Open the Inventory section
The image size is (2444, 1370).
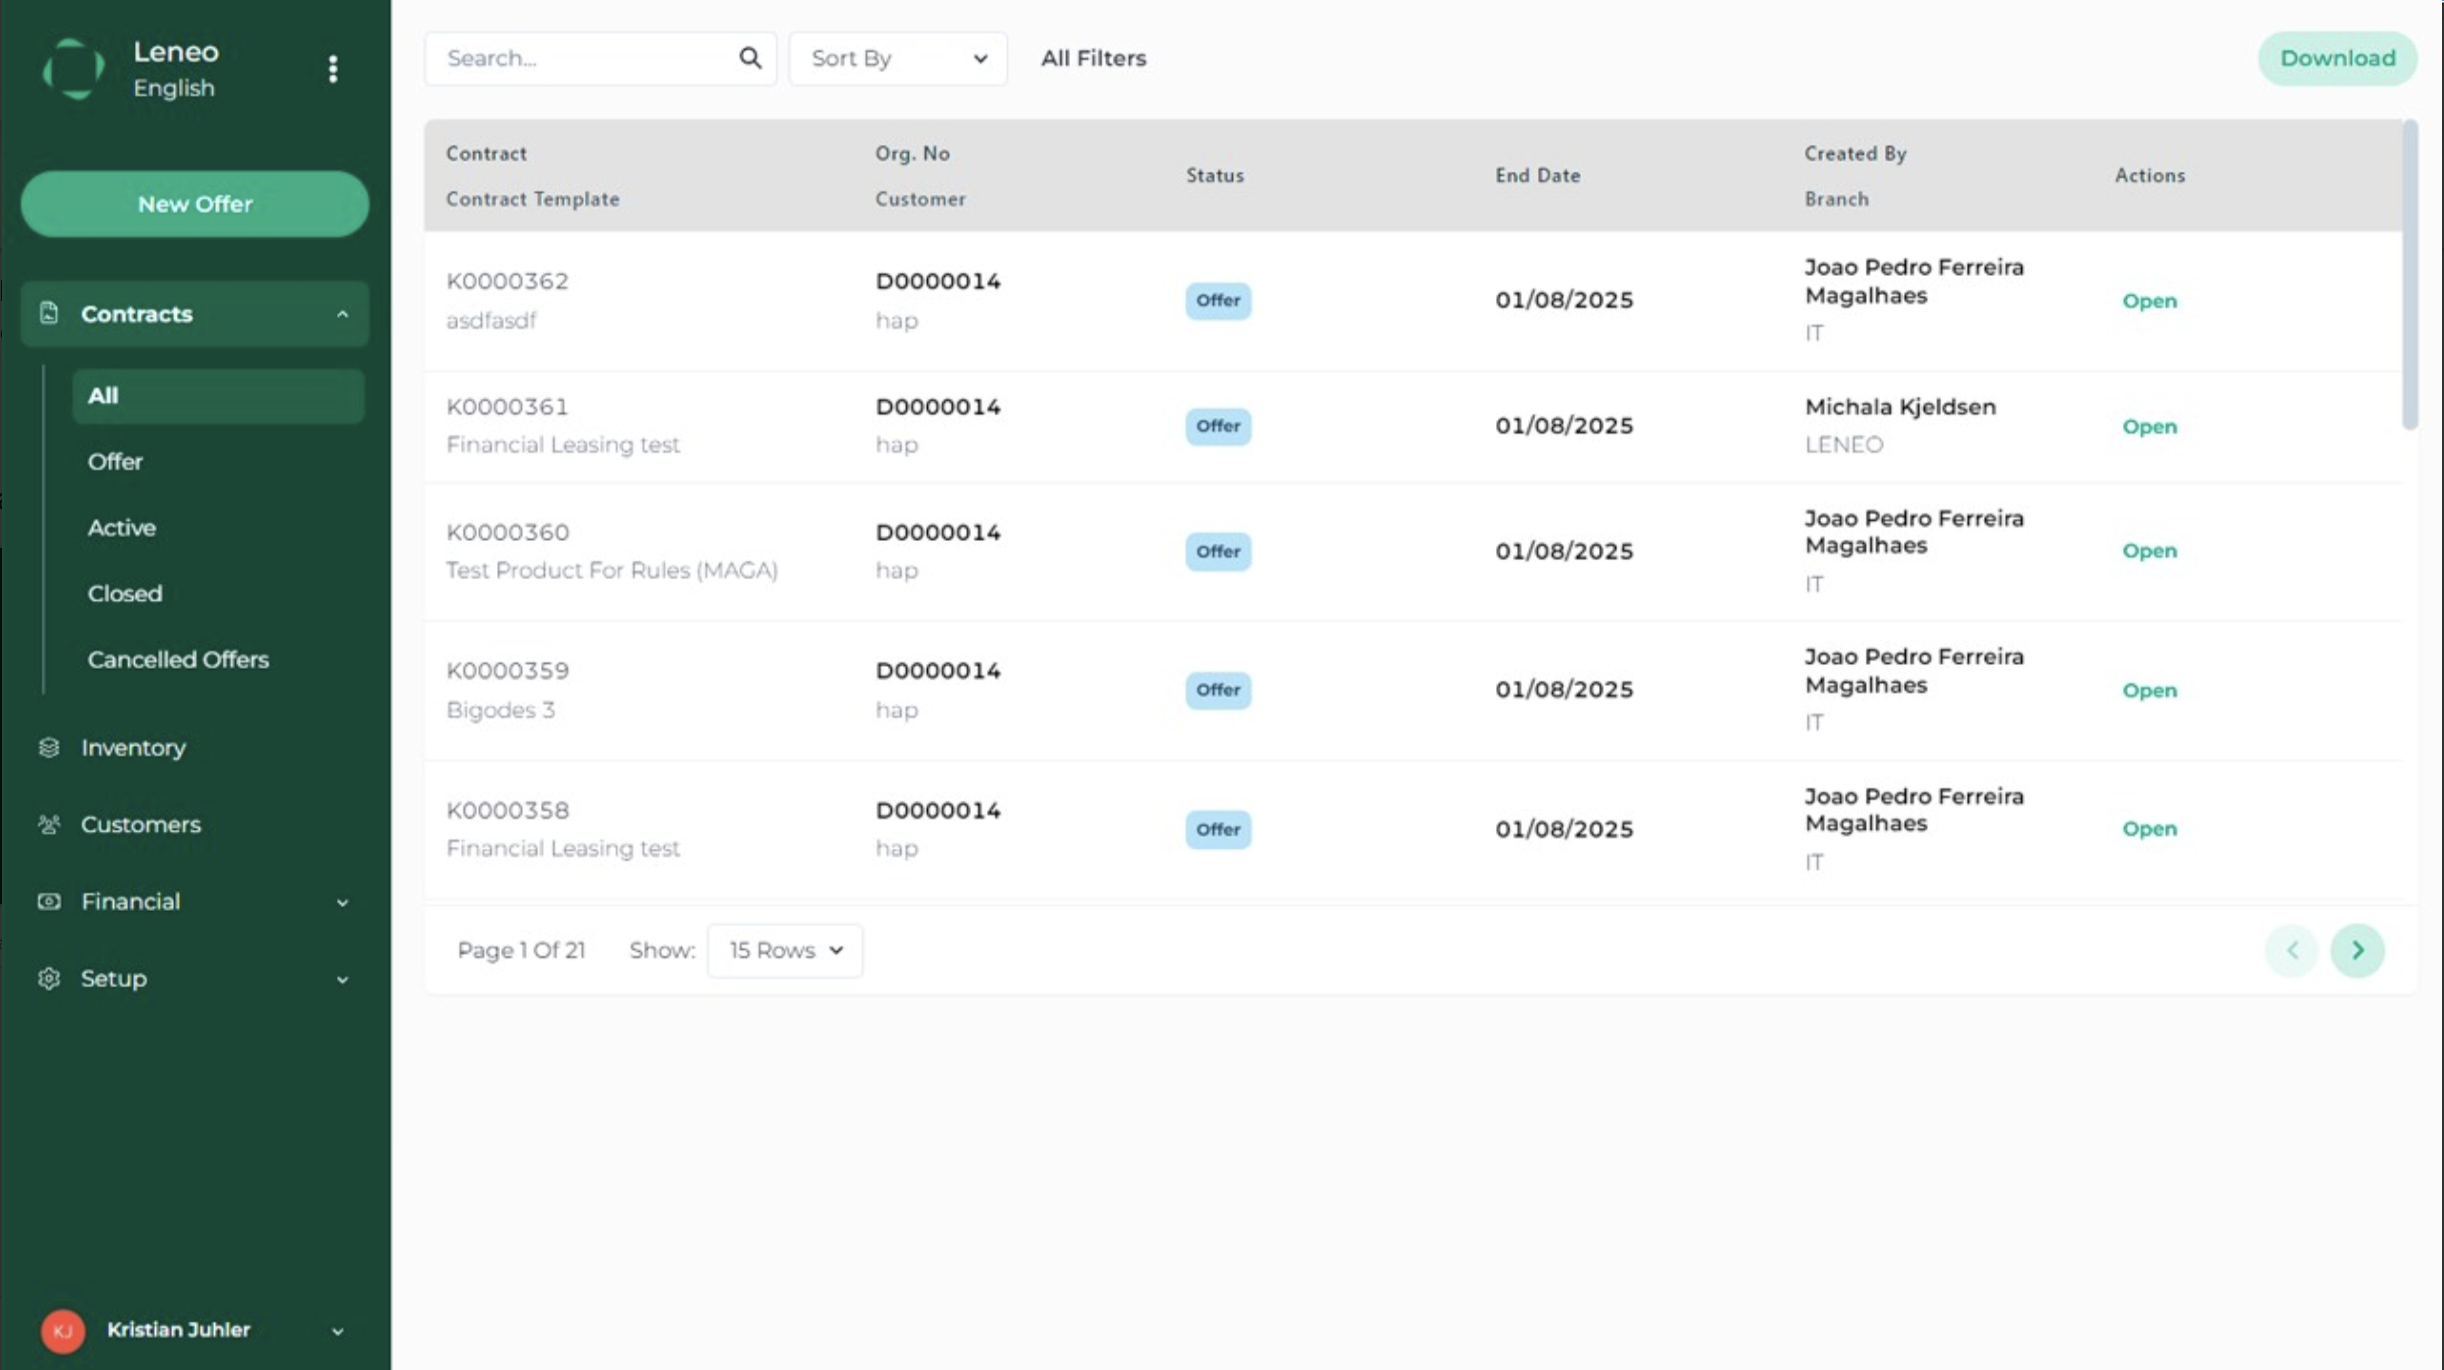[x=133, y=748]
